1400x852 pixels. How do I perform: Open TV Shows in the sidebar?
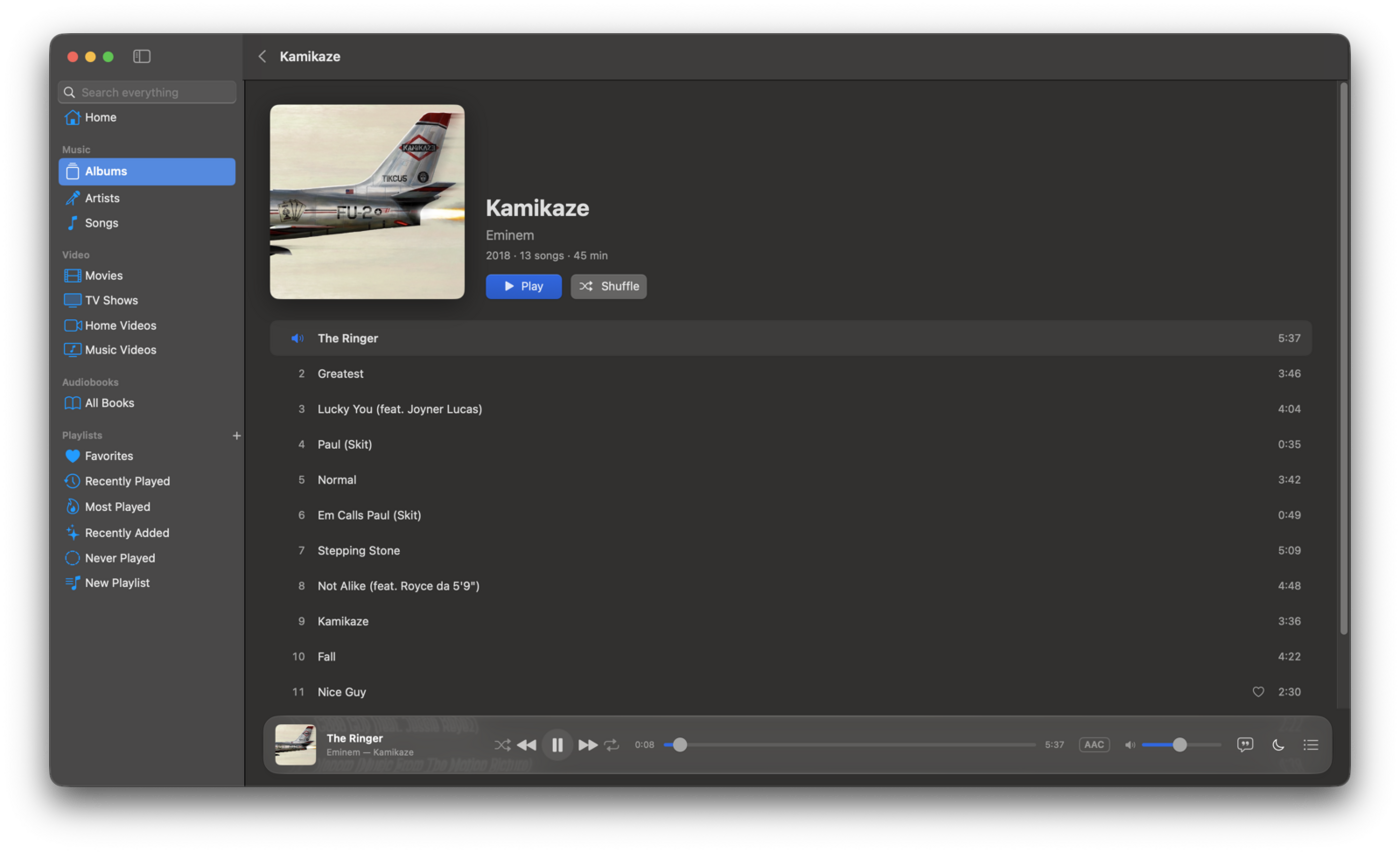tap(147, 301)
